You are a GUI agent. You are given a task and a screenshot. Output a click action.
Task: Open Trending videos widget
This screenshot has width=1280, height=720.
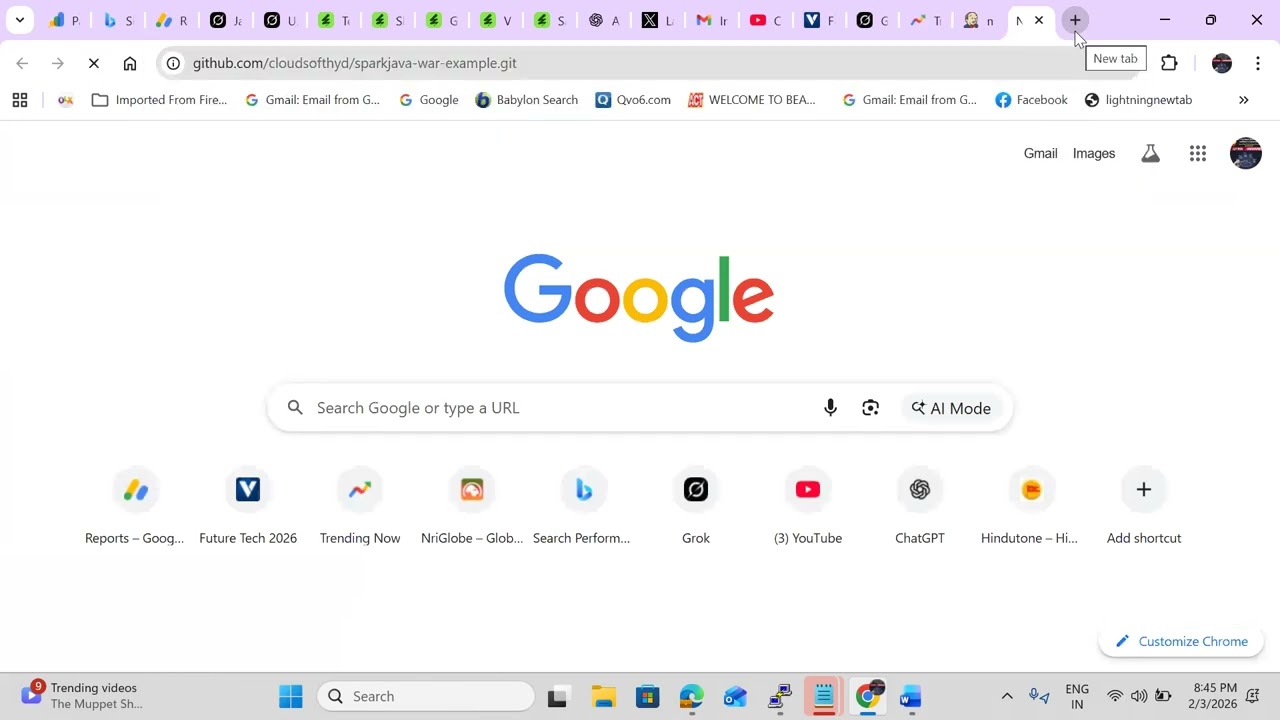pos(85,696)
